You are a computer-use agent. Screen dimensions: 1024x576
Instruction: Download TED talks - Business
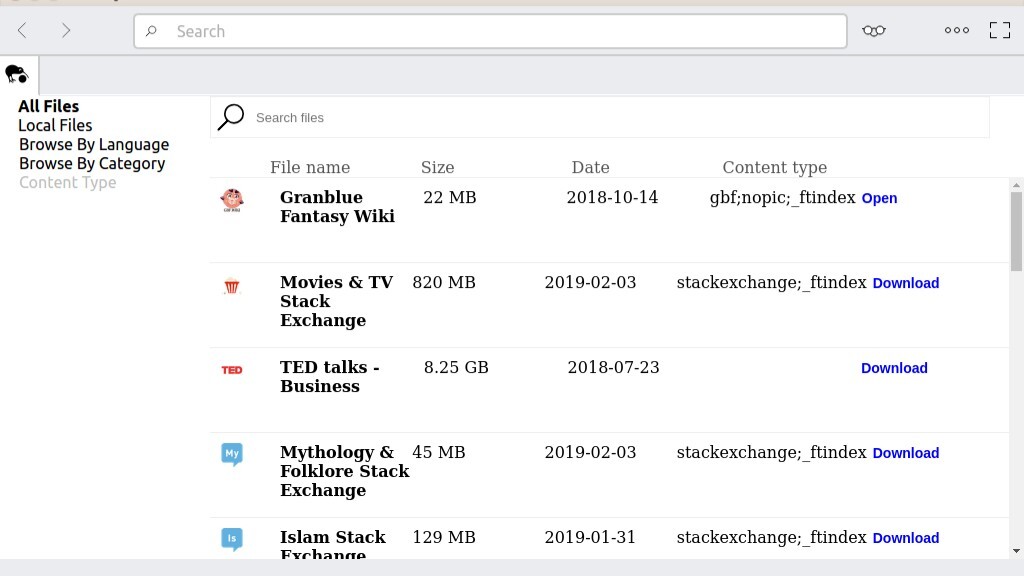coord(894,368)
